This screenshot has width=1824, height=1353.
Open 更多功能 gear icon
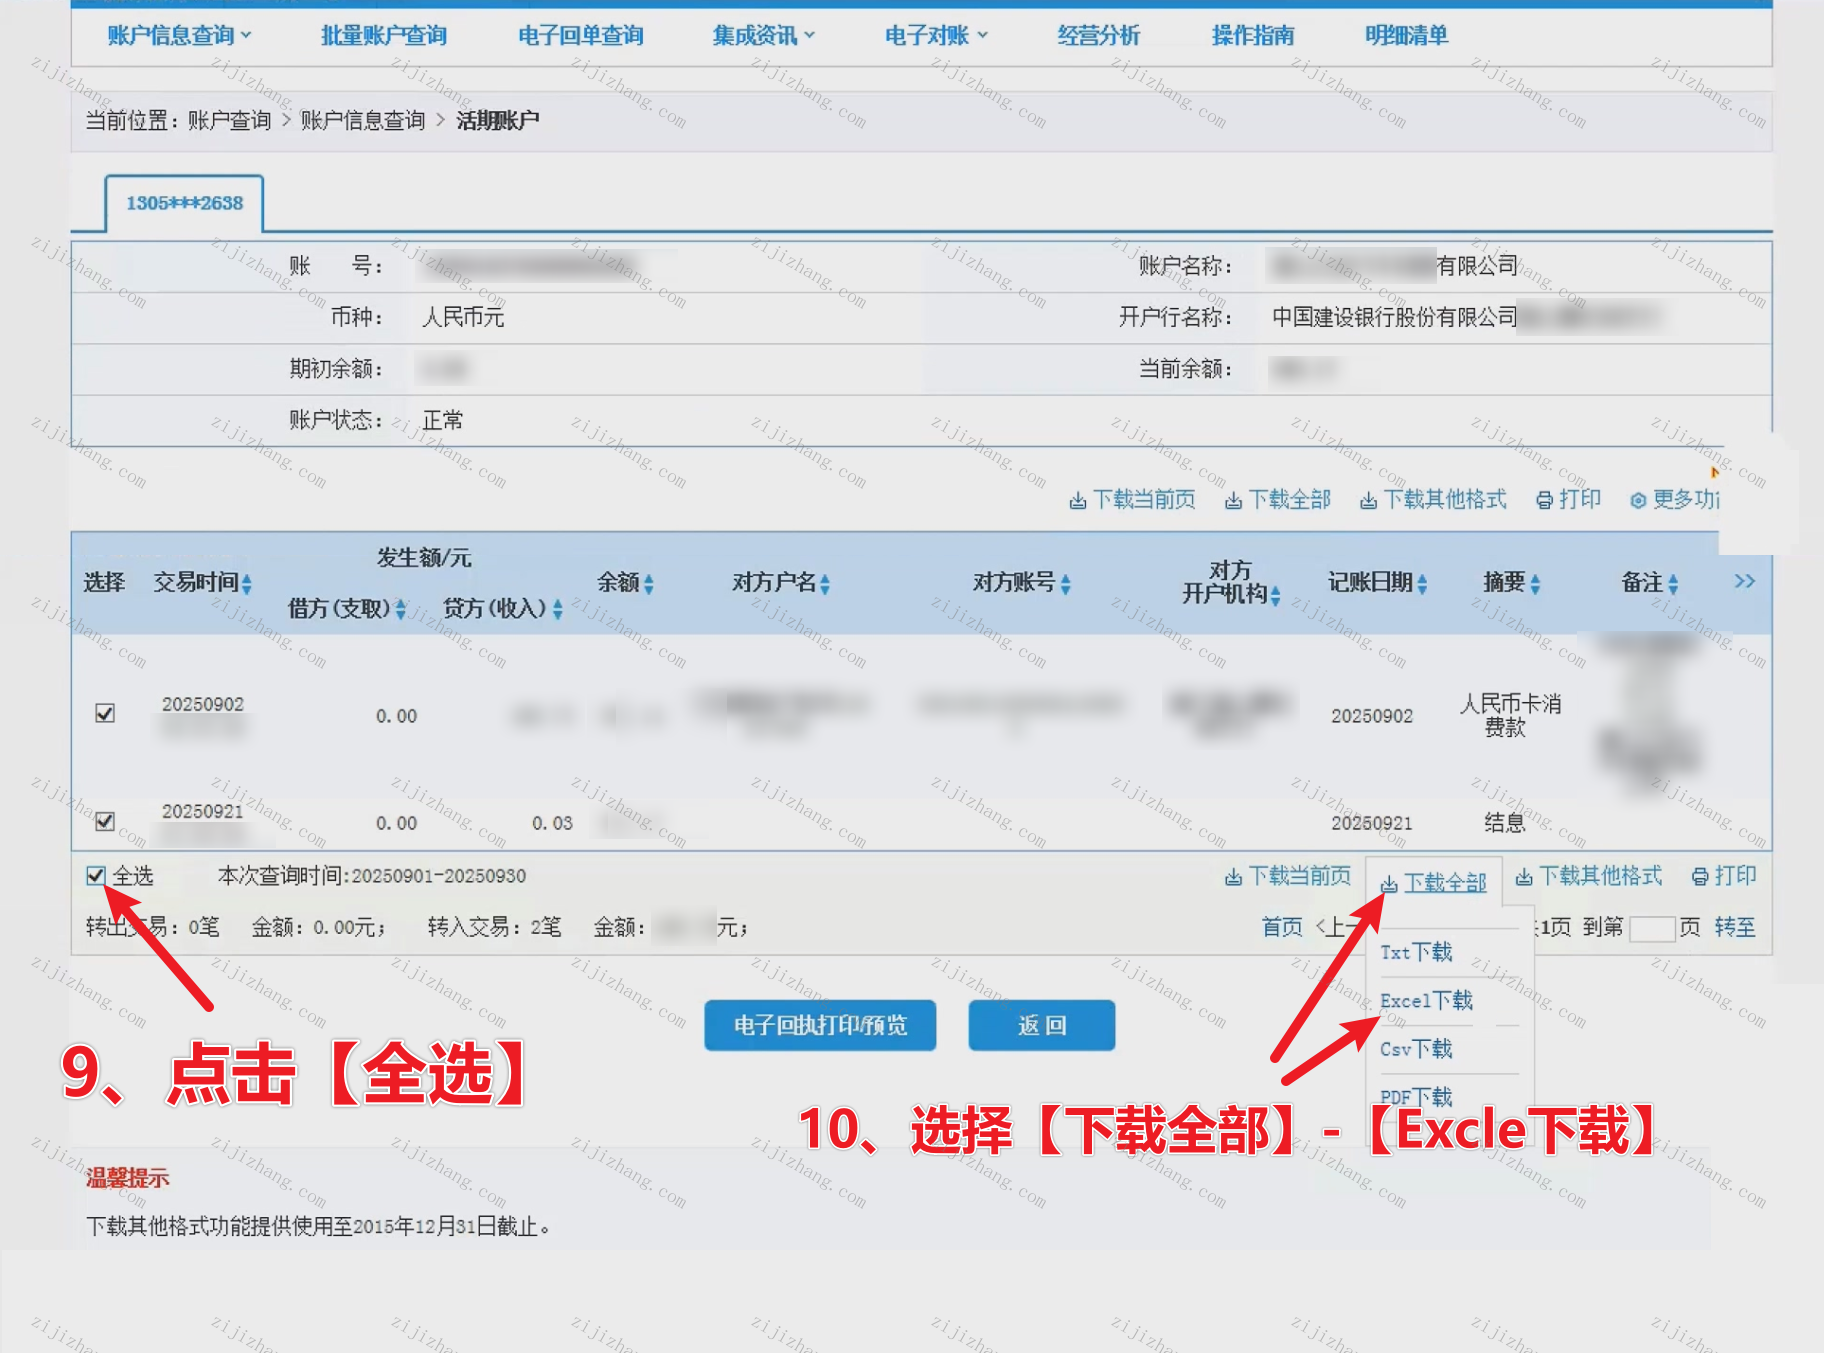click(1638, 500)
